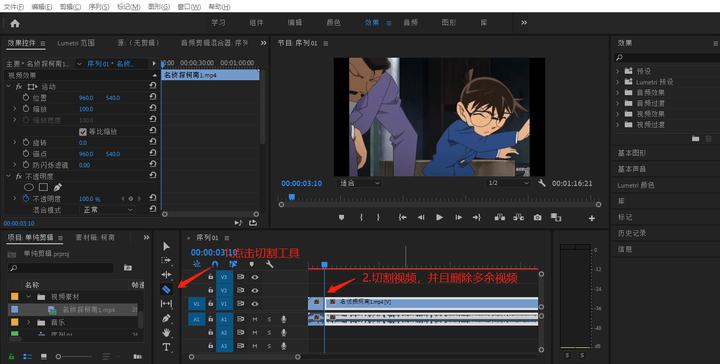Image resolution: width=720 pixels, height=364 pixels.
Task: Export frame with camera icon
Action: (537, 218)
